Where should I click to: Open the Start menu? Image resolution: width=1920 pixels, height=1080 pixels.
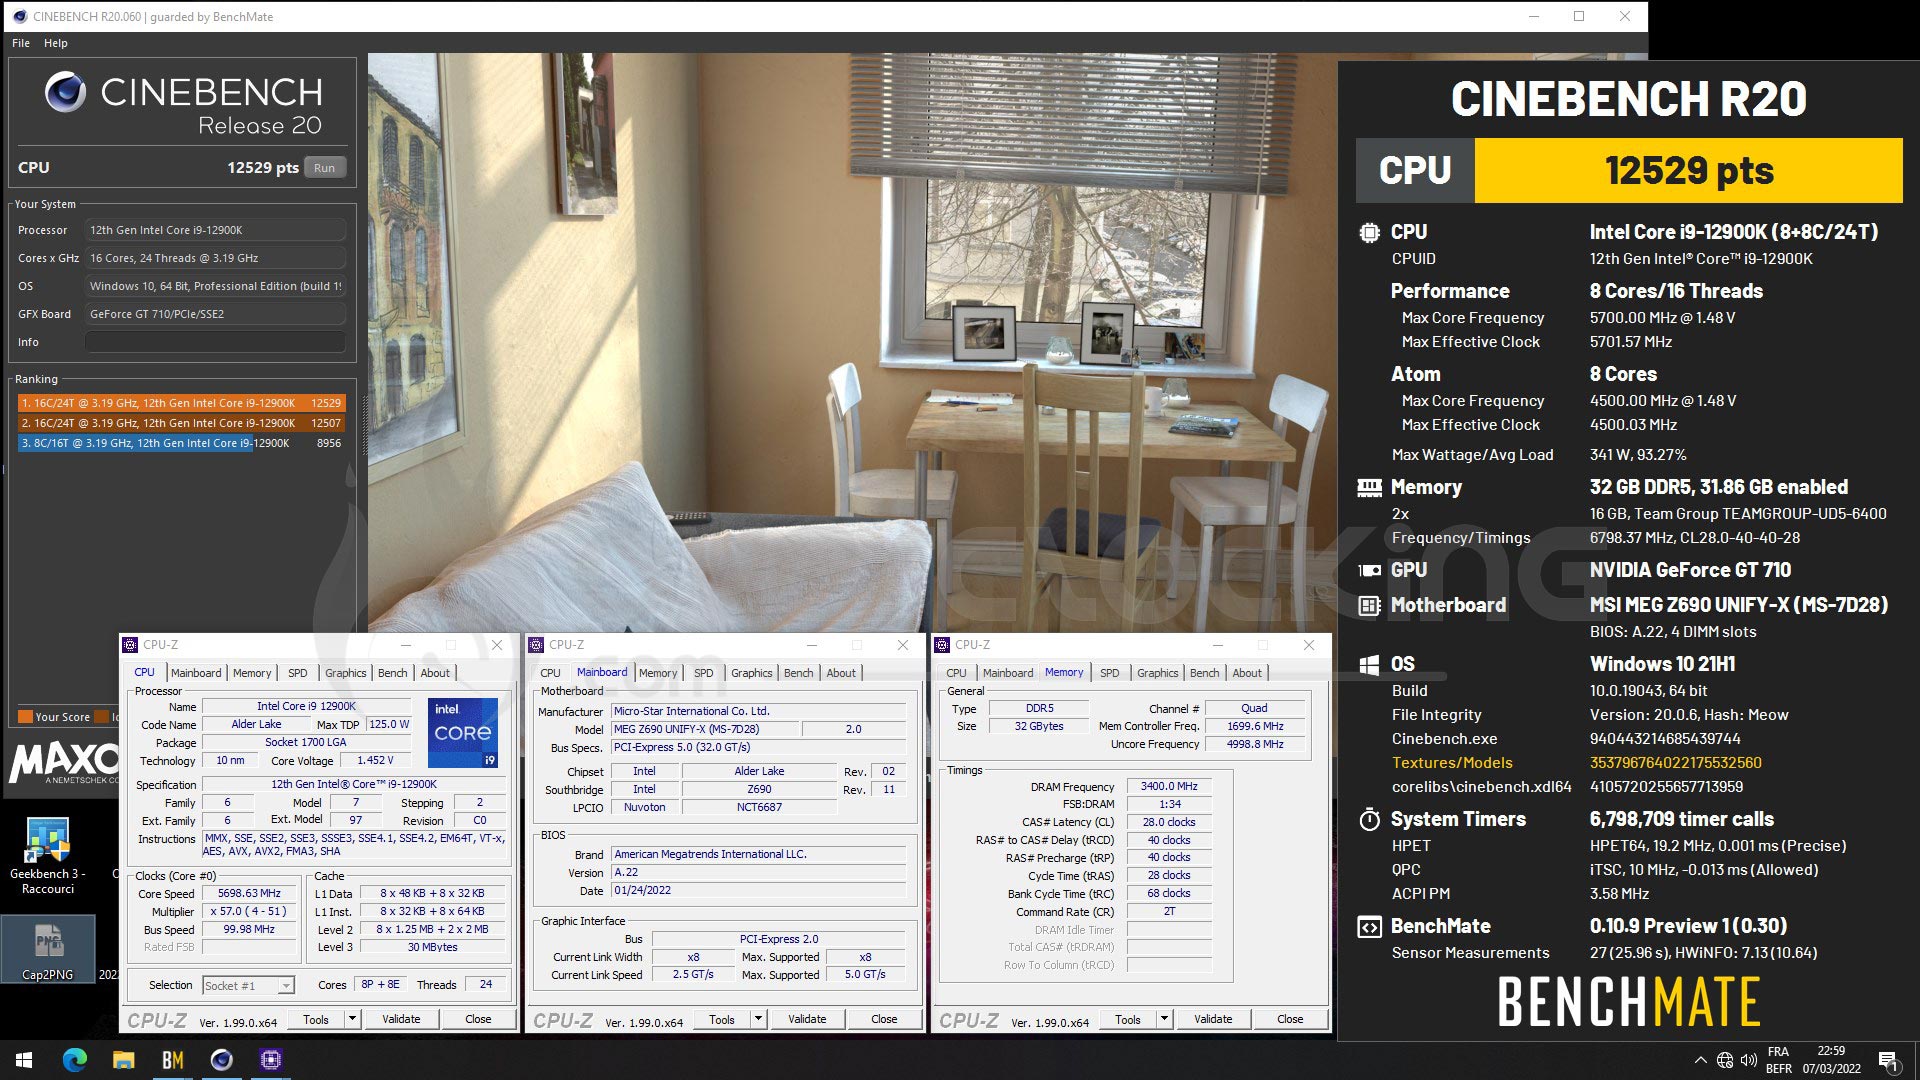pyautogui.click(x=24, y=1060)
